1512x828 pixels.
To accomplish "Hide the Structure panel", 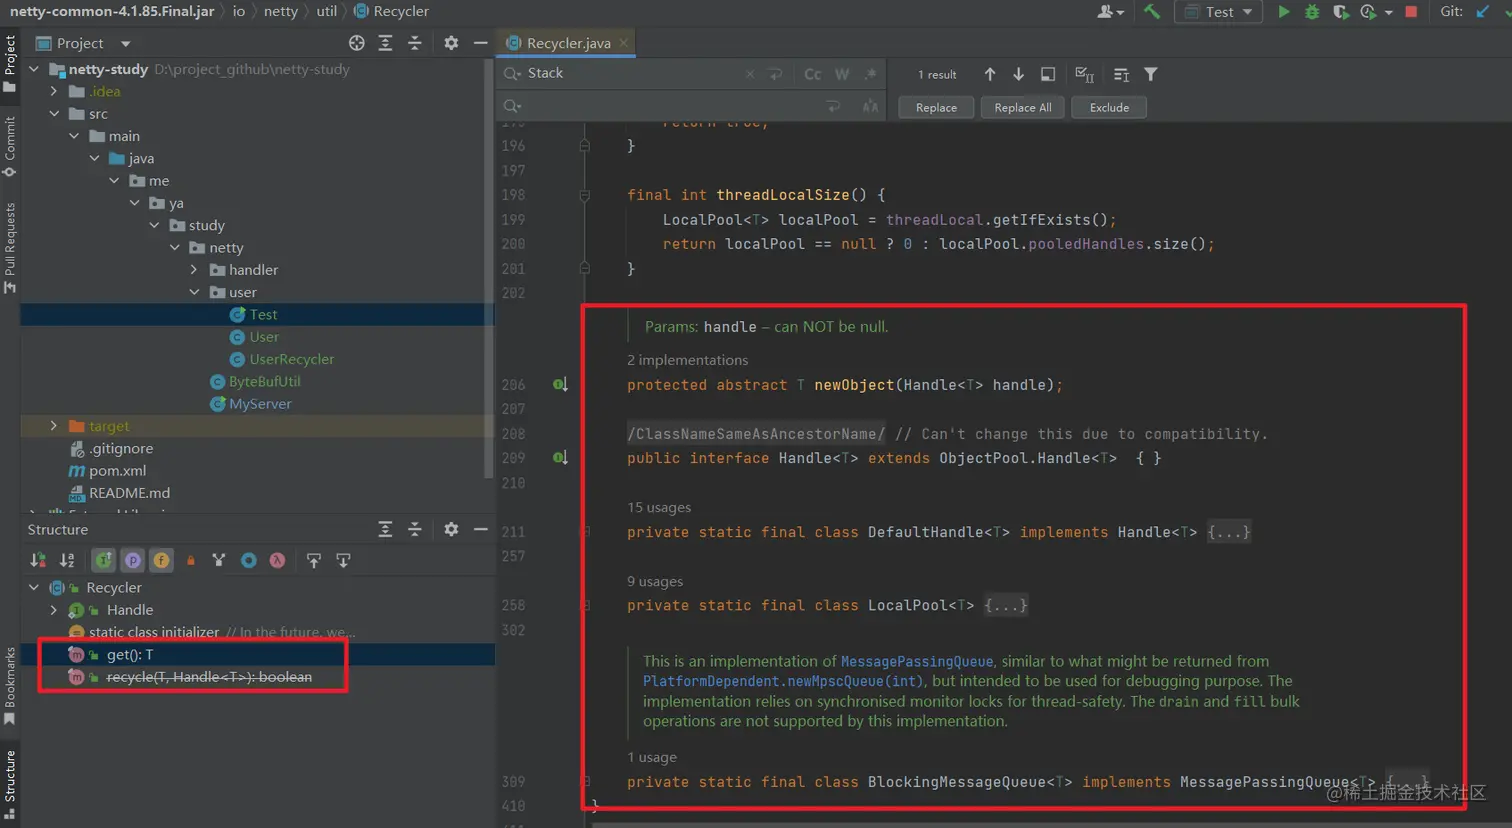I will pos(481,529).
